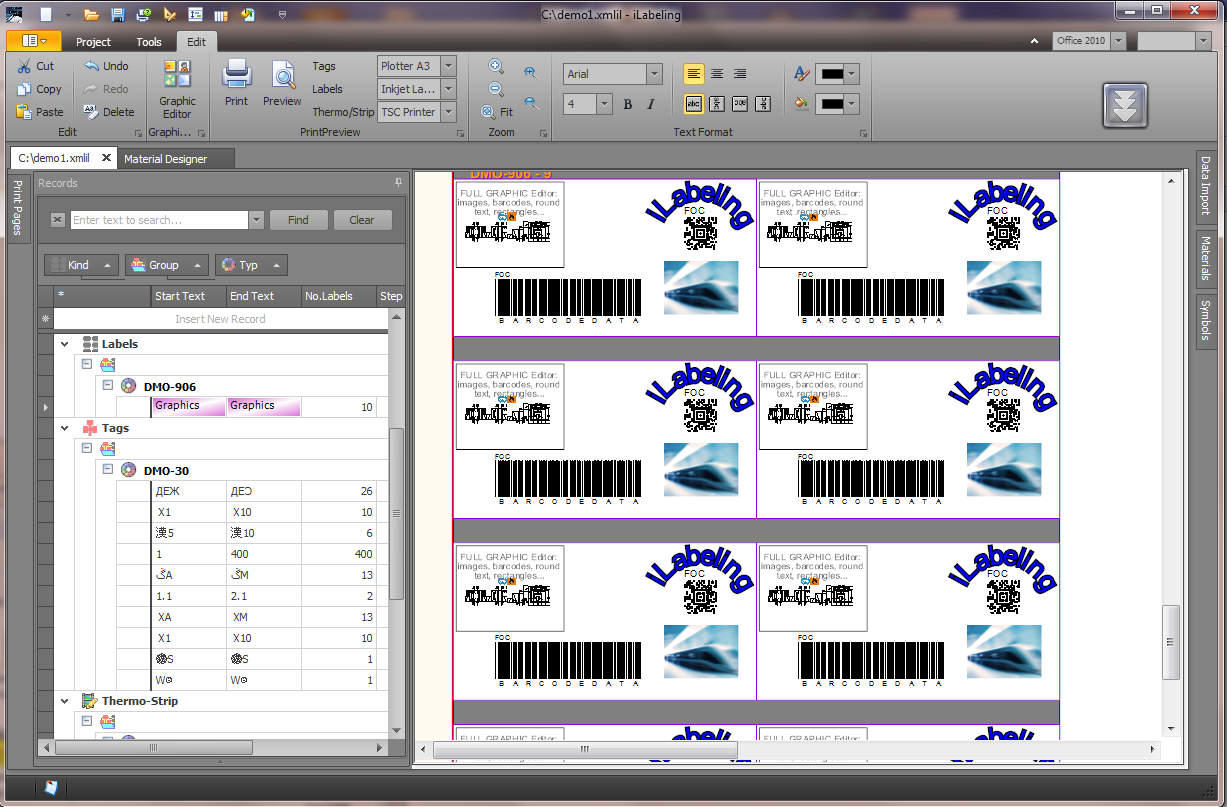Select the second text orientation option
Image resolution: width=1227 pixels, height=807 pixels.
point(717,103)
